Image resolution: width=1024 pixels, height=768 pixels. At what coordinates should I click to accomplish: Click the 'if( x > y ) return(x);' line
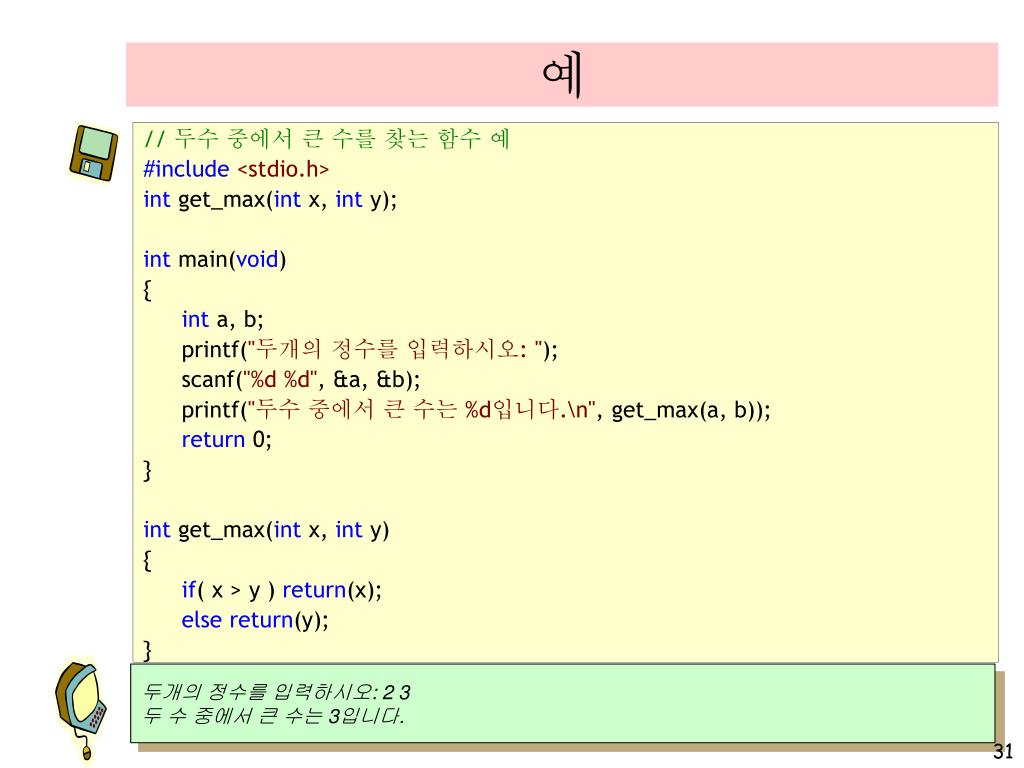pos(281,590)
